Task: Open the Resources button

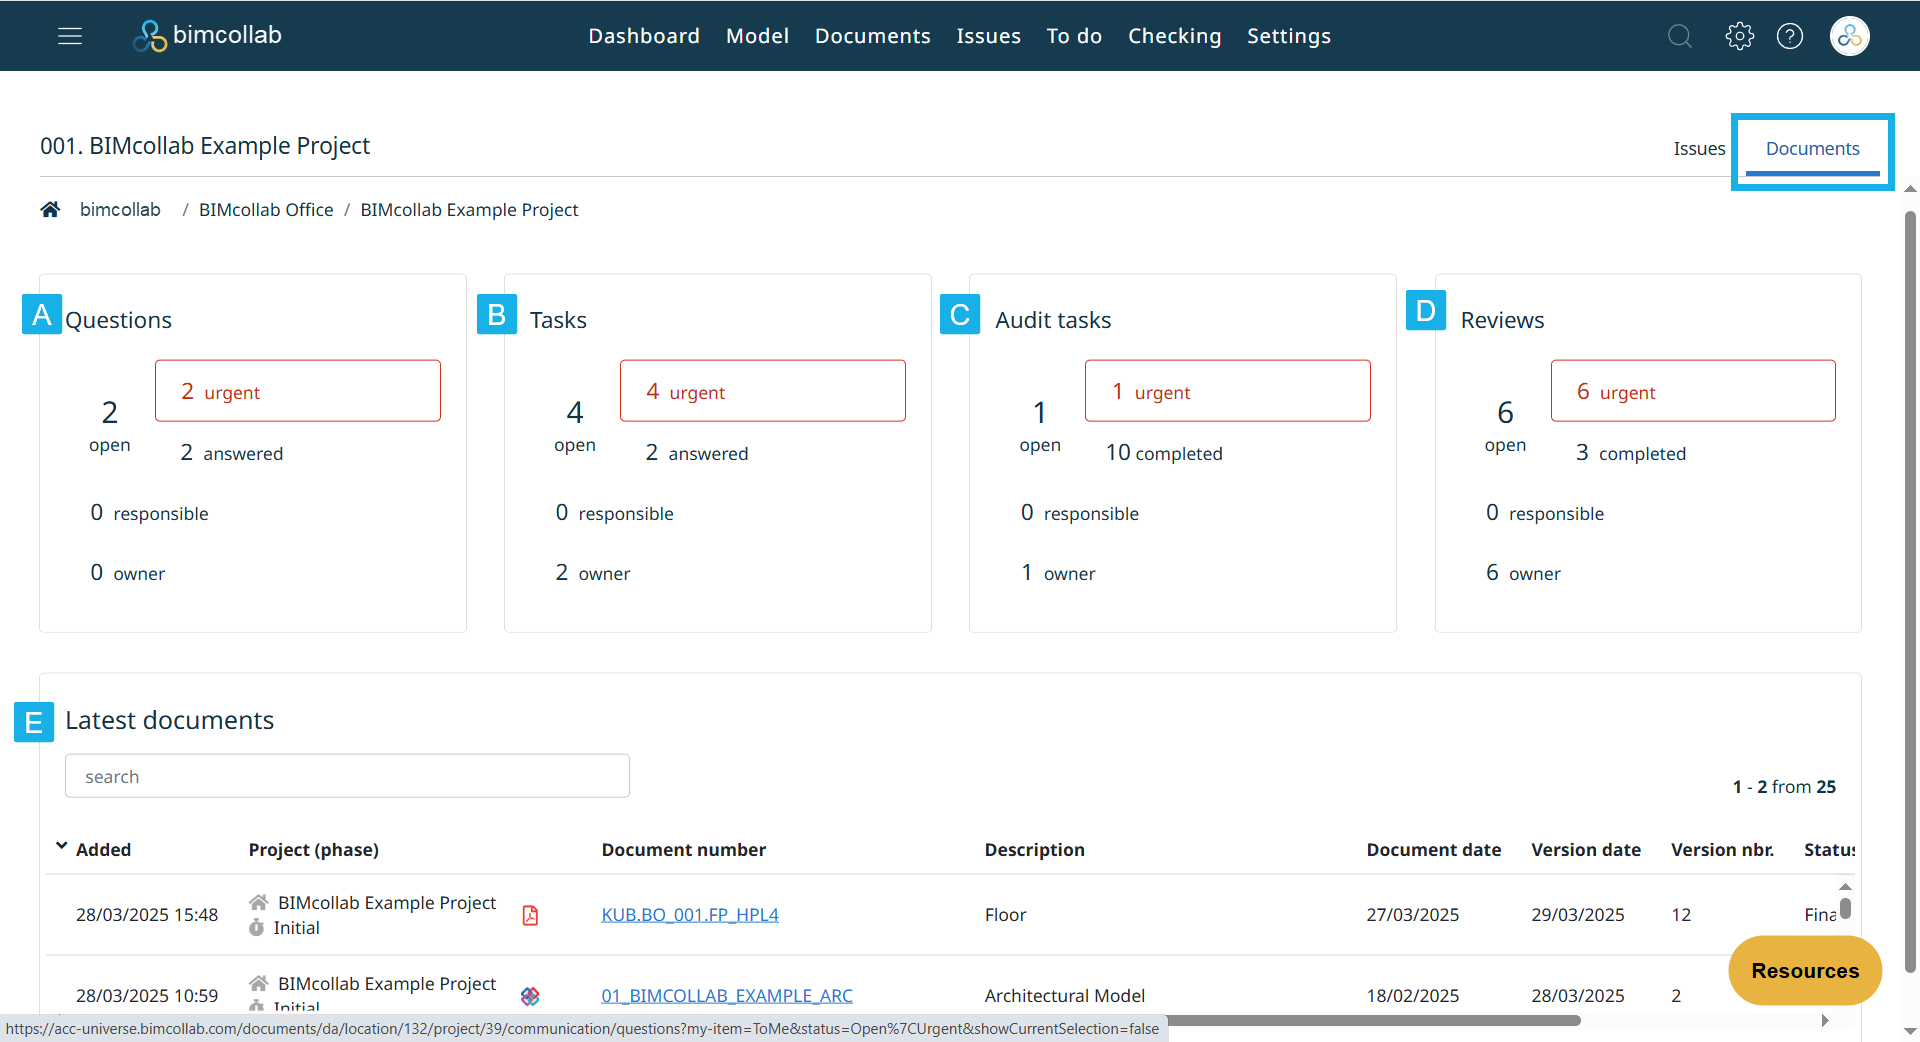Action: tap(1805, 970)
